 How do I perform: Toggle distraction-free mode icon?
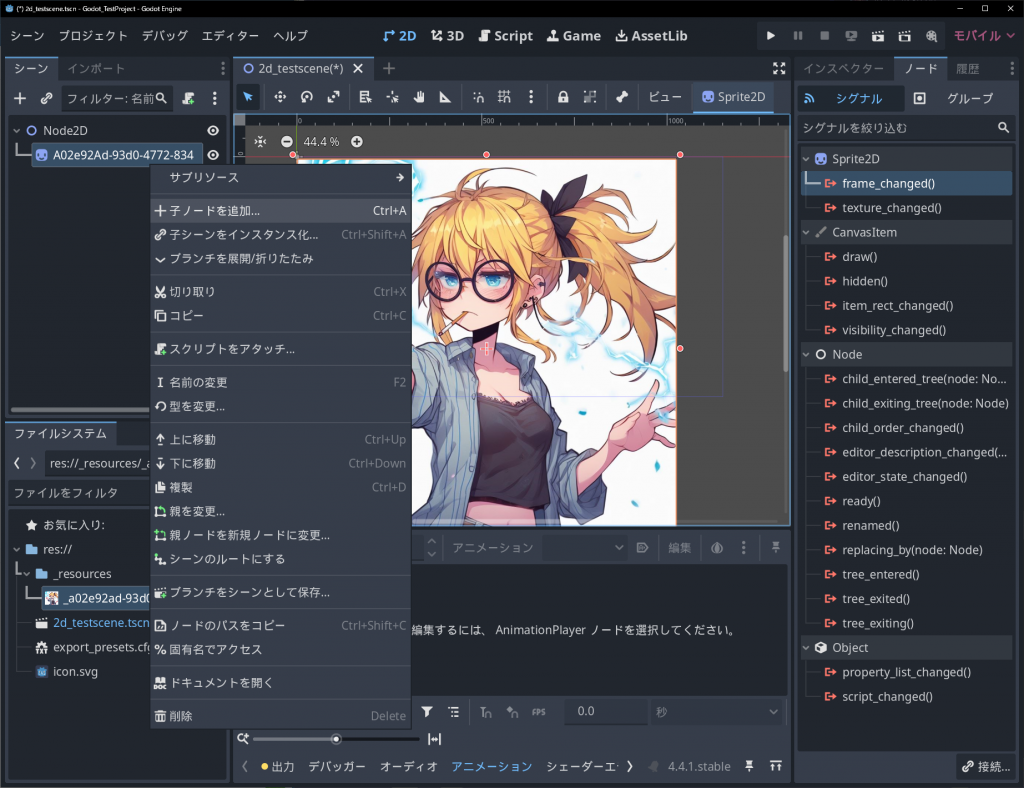(x=779, y=68)
